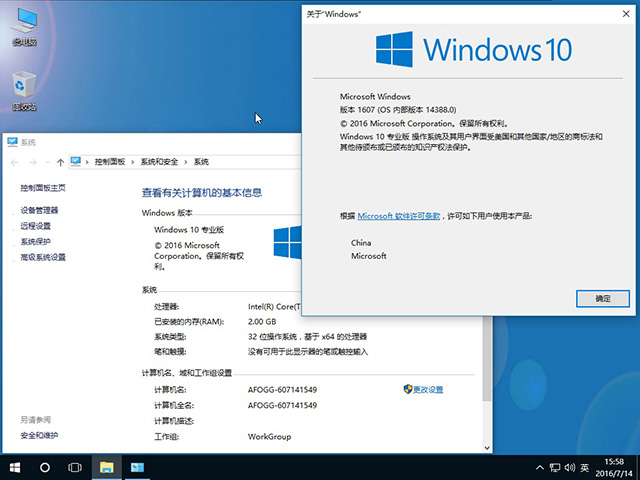Open Task View on the taskbar

click(x=75, y=467)
